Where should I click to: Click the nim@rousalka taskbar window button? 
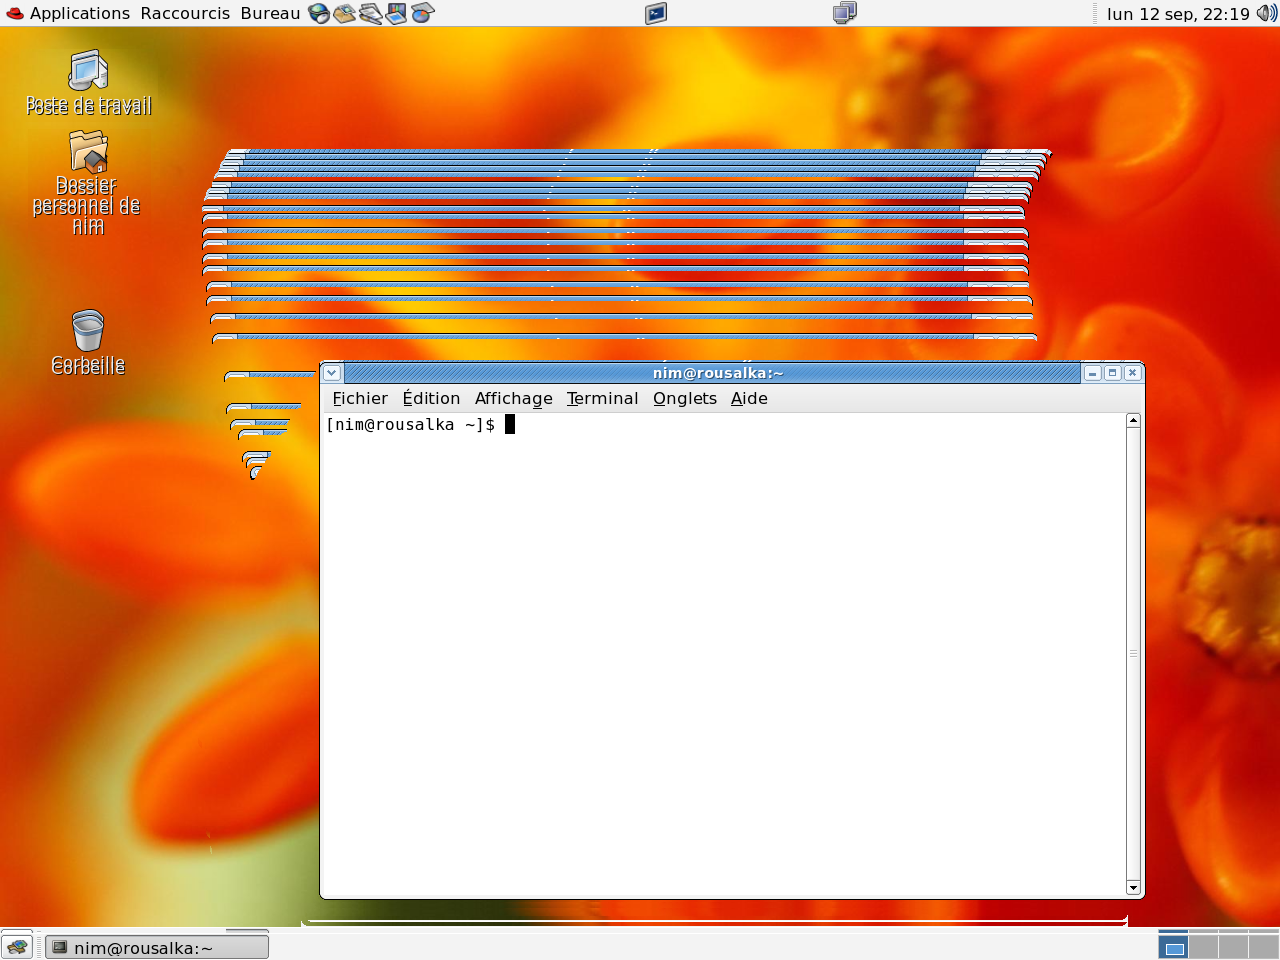coord(157,947)
